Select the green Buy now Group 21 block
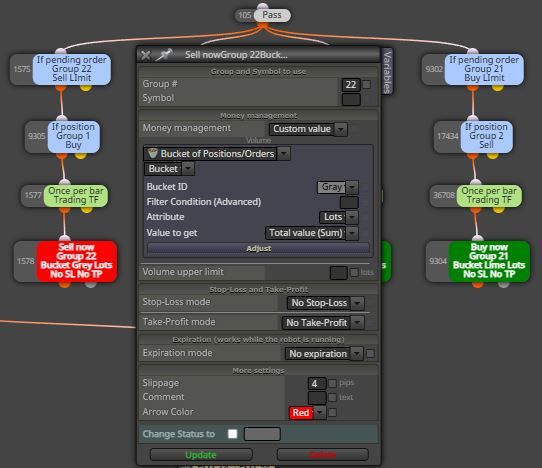The image size is (542, 468). point(489,261)
